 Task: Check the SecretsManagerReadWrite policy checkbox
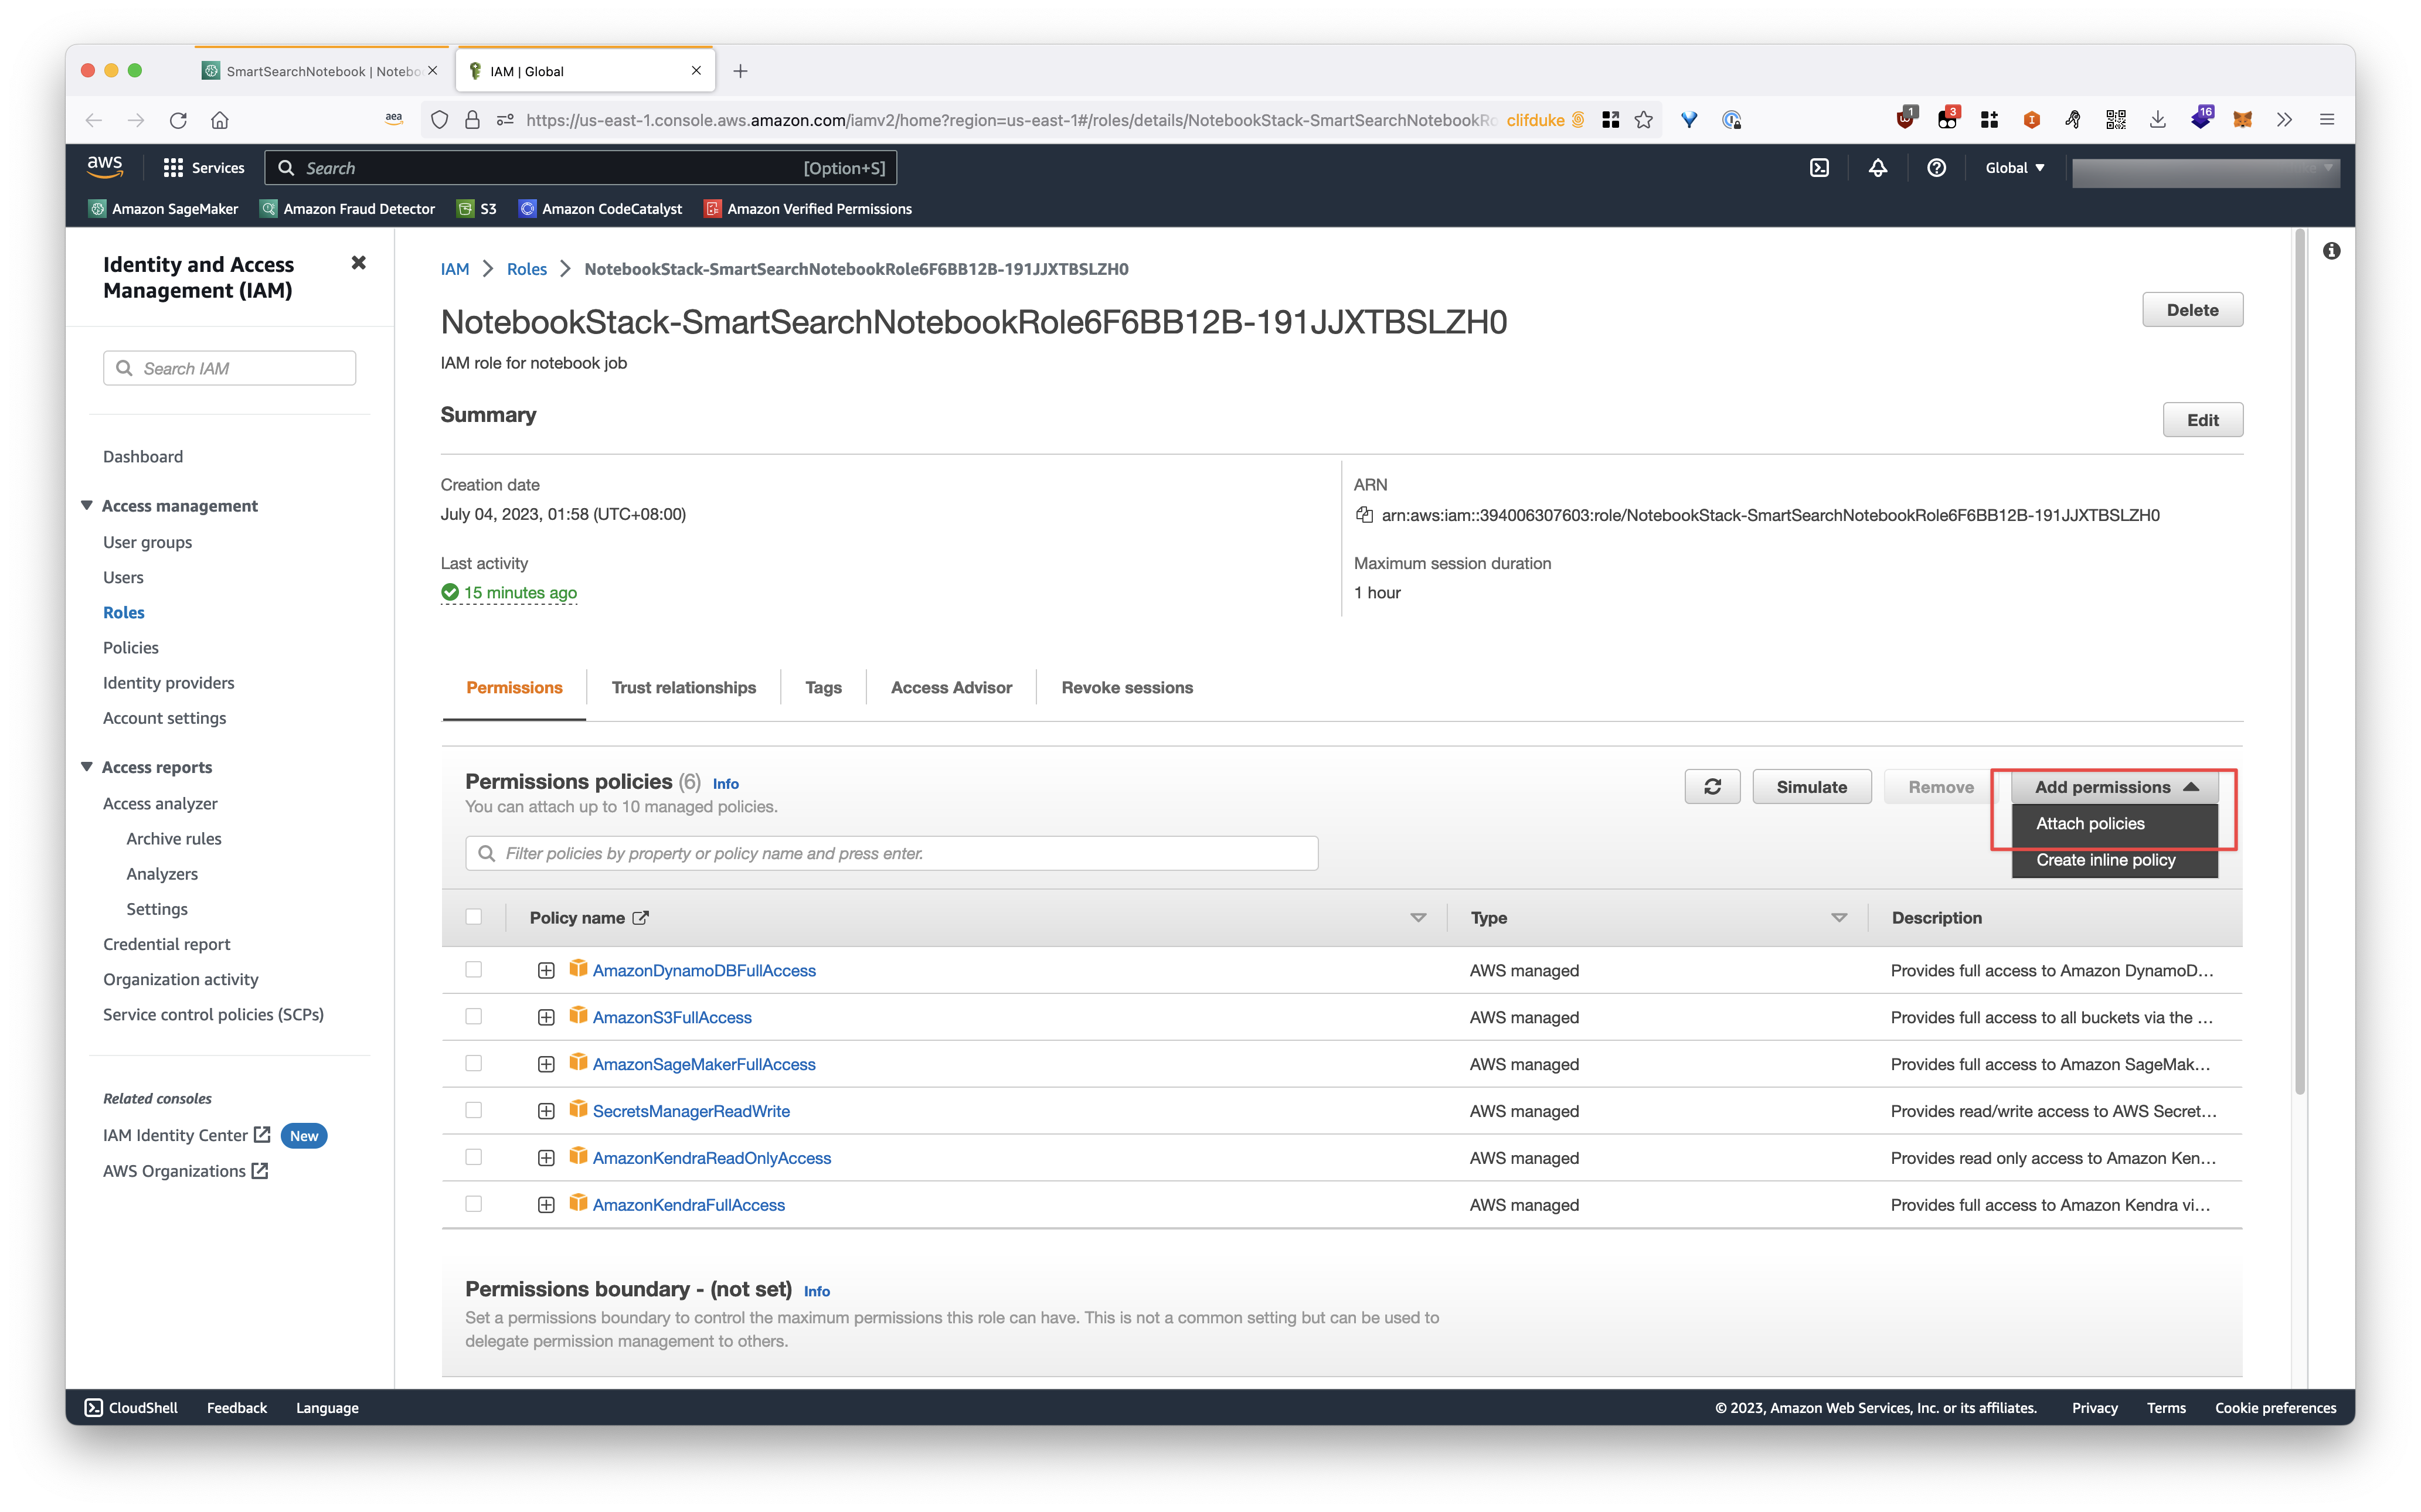click(x=474, y=1110)
